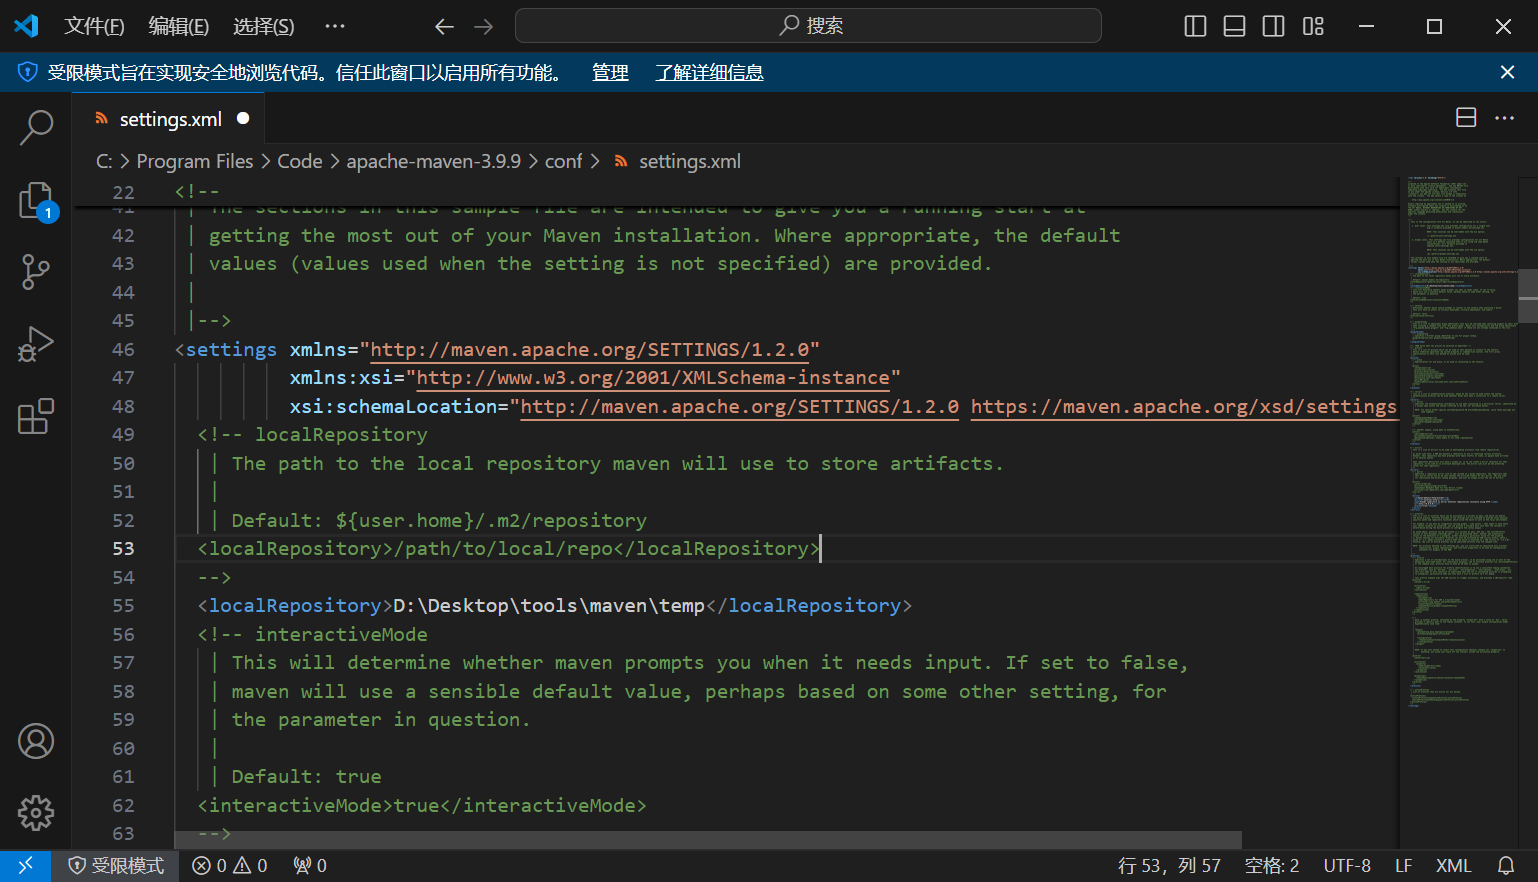Click the minimap scrollbar slider
1538x882 pixels.
coord(1527,296)
